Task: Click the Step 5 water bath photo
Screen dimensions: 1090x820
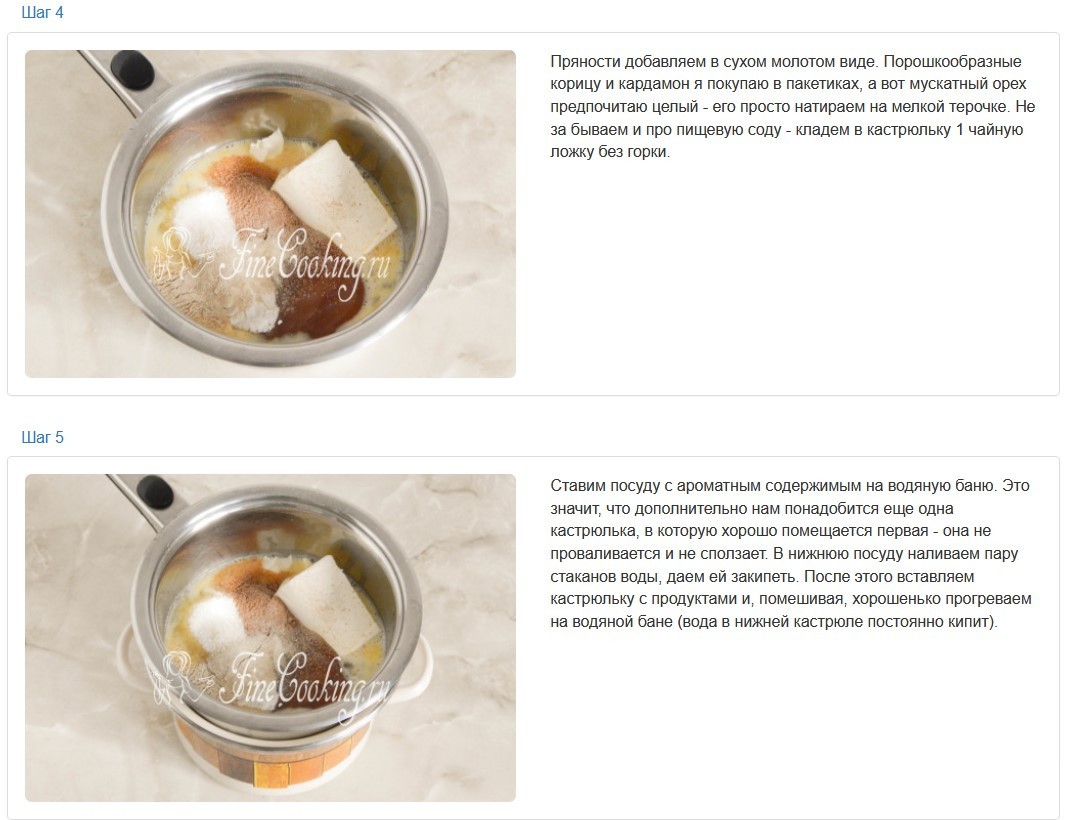Action: click(270, 638)
